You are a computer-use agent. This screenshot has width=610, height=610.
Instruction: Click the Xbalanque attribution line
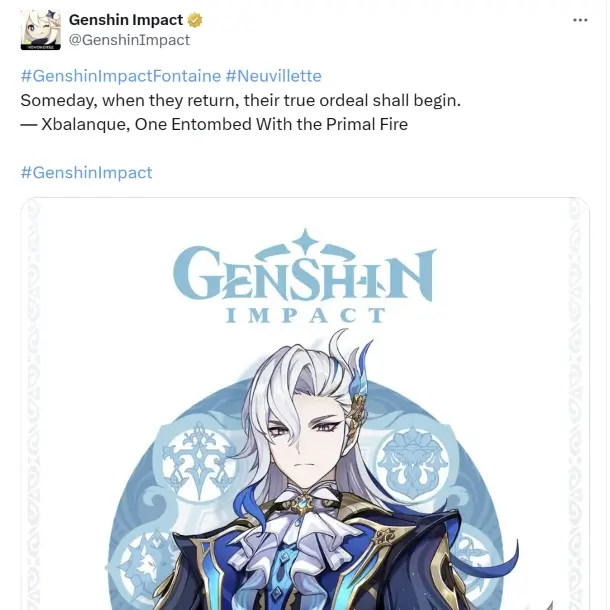click(x=214, y=124)
